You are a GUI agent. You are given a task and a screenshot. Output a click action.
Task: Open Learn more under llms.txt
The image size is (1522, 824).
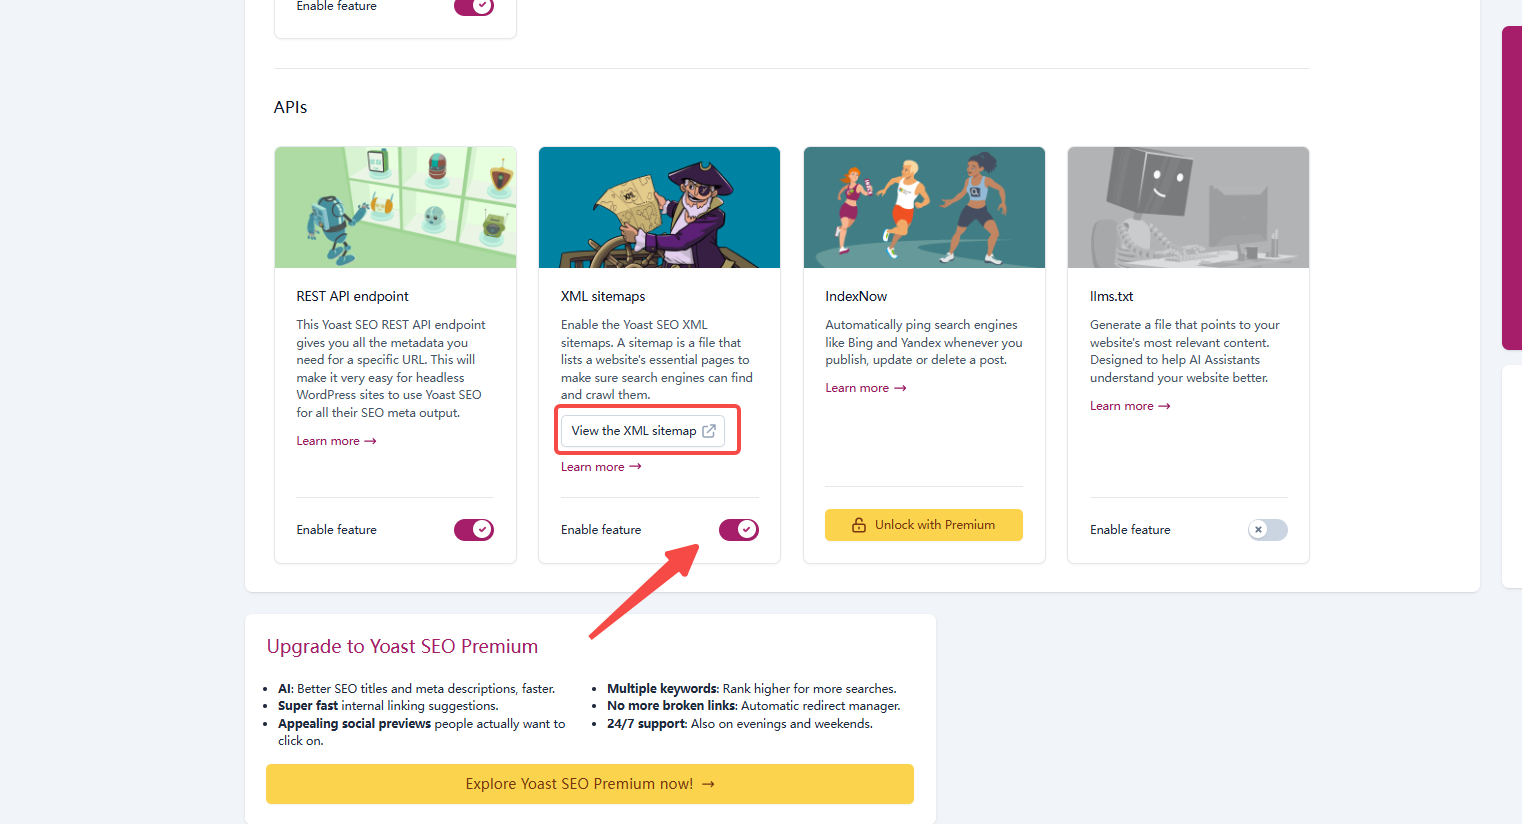pos(1121,406)
